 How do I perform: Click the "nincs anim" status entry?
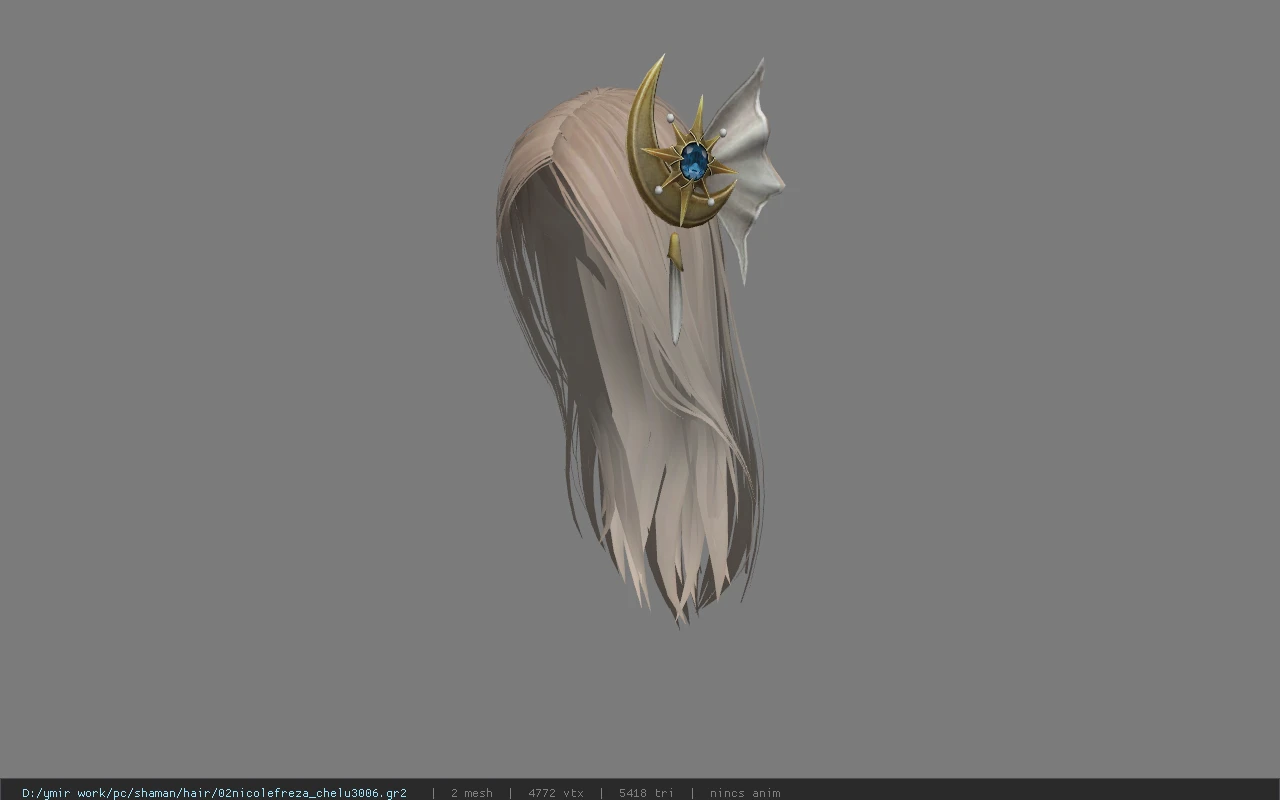(x=745, y=793)
